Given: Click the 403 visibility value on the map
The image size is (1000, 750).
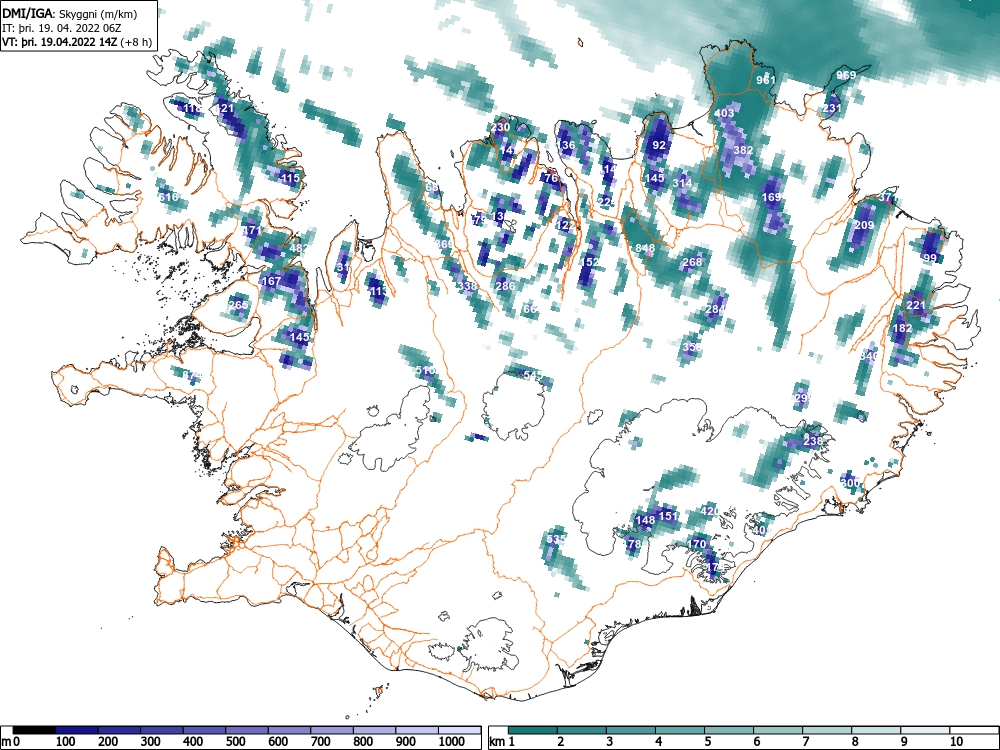Looking at the screenshot, I should pos(724,113).
